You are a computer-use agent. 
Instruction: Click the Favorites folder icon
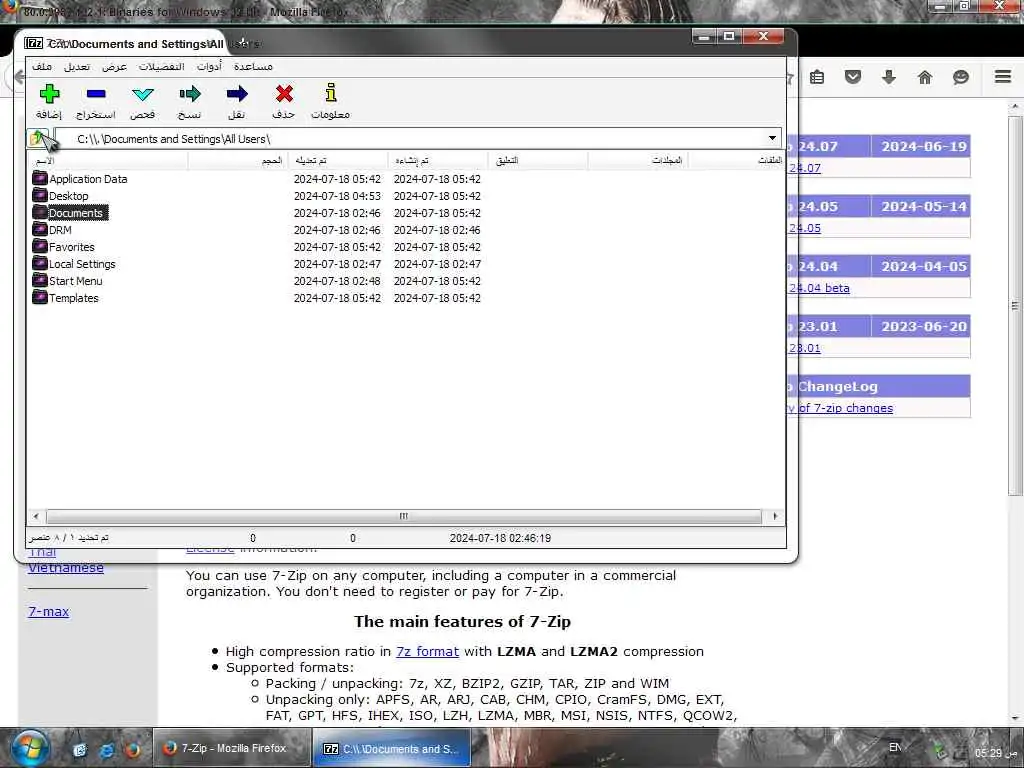[40, 246]
